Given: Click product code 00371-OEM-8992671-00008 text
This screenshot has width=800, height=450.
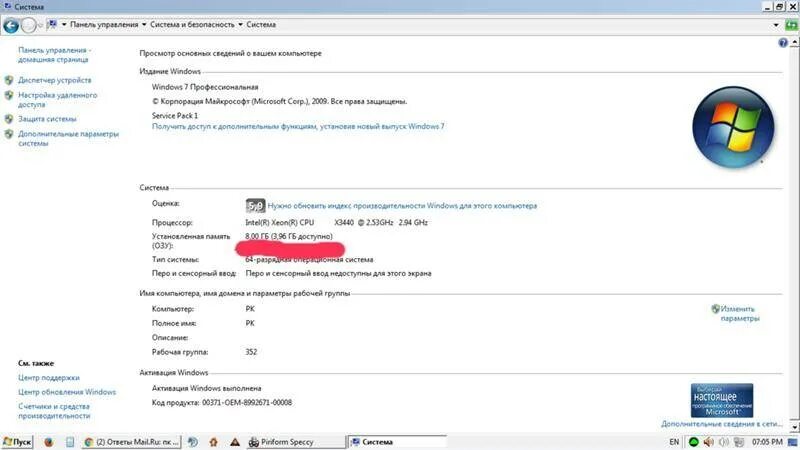Looking at the screenshot, I should click(247, 403).
